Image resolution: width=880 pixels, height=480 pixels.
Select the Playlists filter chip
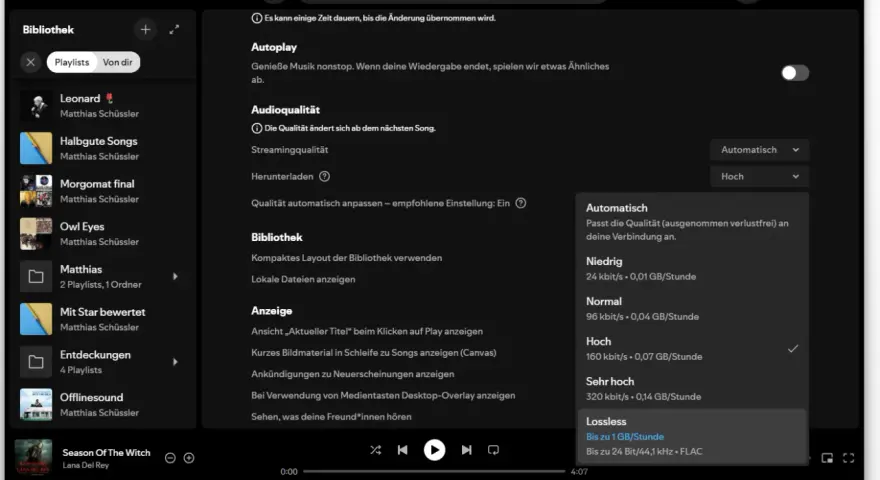tap(72, 62)
